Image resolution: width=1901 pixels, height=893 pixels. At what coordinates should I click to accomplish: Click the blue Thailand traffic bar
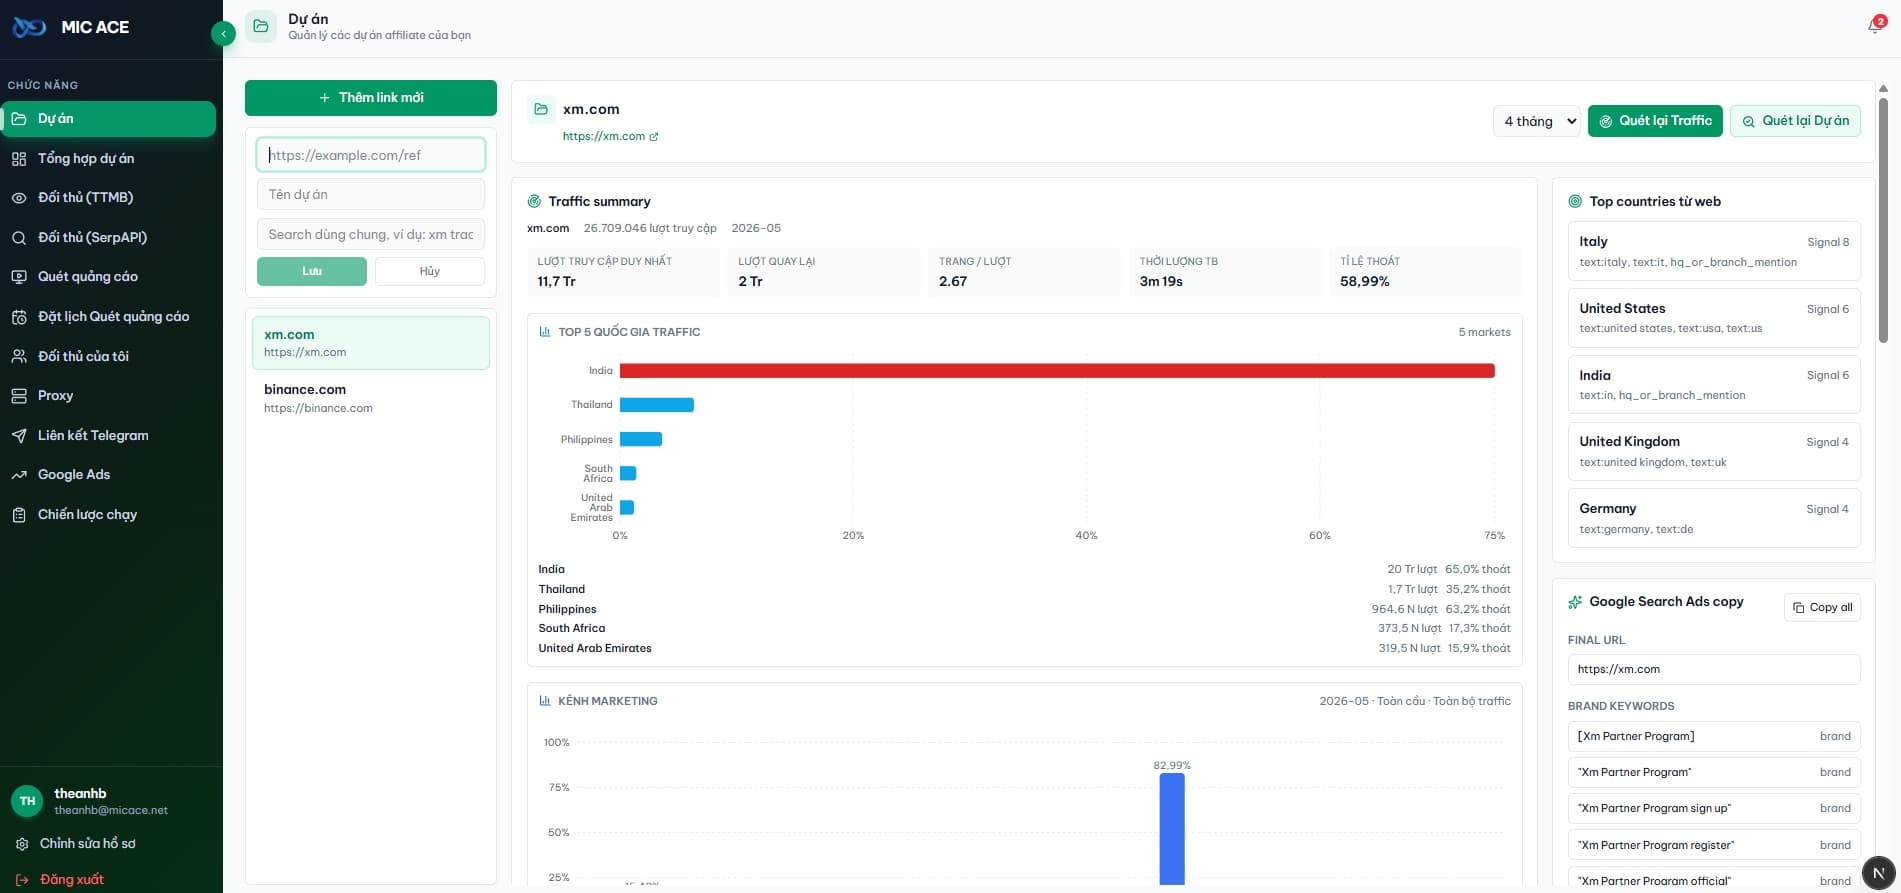(657, 405)
